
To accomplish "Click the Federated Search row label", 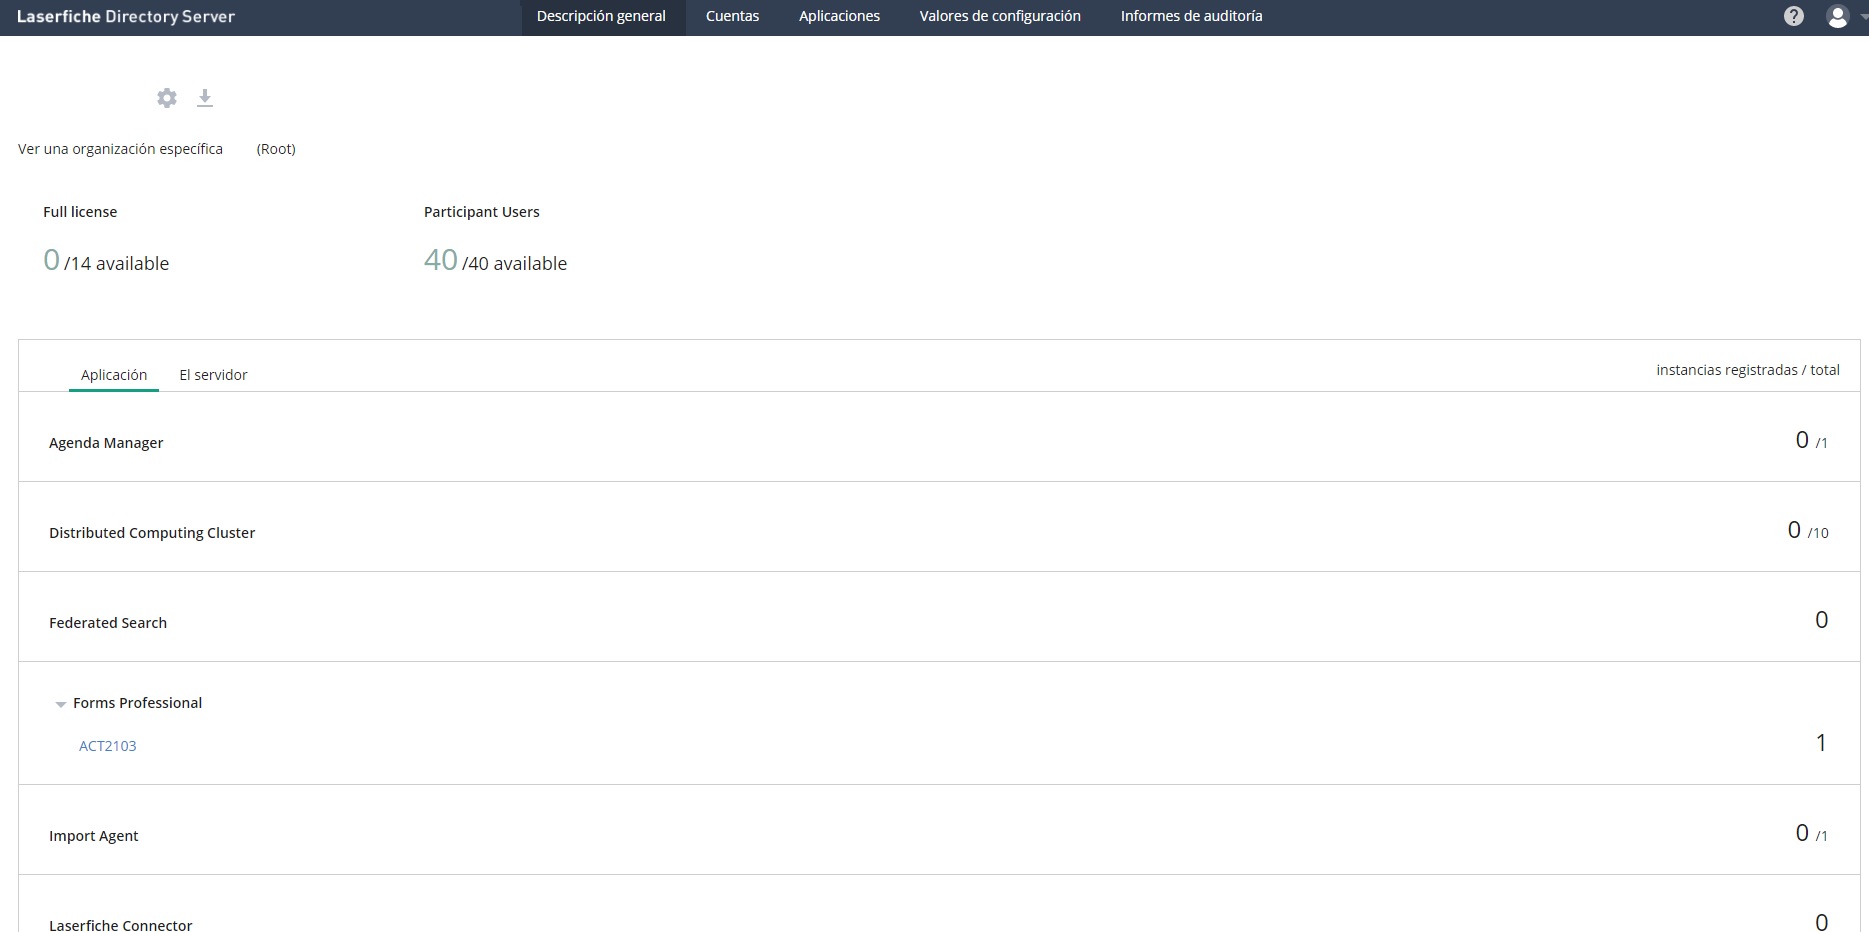I will 108,623.
